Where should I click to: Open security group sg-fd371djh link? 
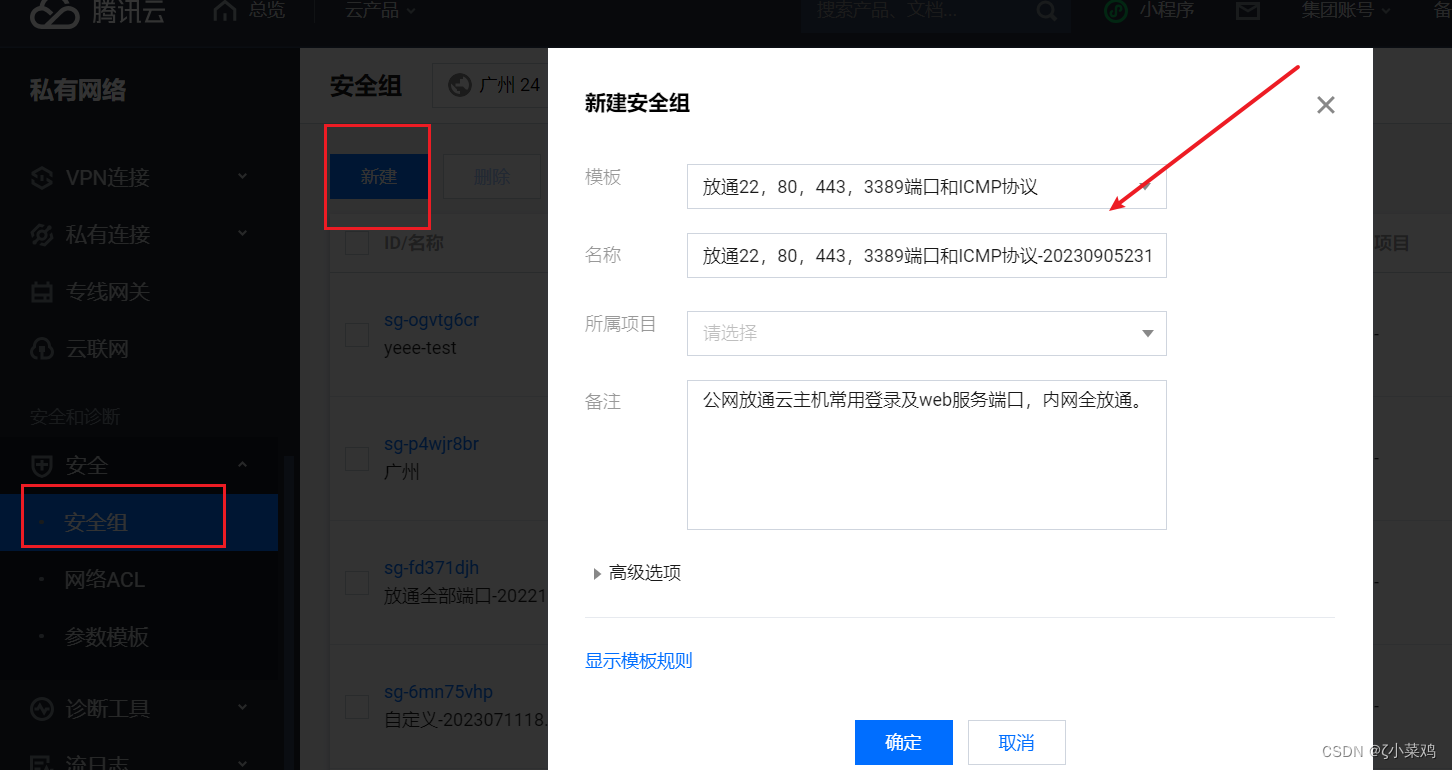point(431,568)
